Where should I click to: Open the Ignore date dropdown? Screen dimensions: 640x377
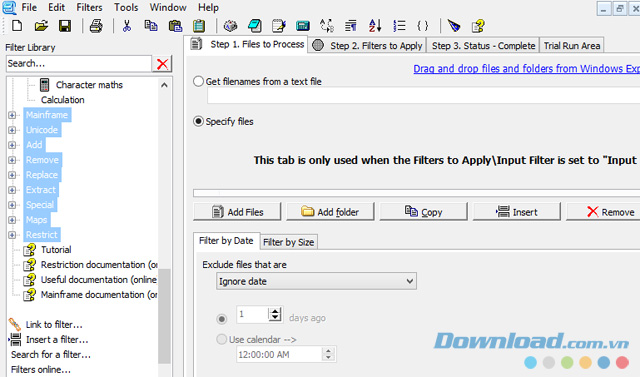pos(316,281)
